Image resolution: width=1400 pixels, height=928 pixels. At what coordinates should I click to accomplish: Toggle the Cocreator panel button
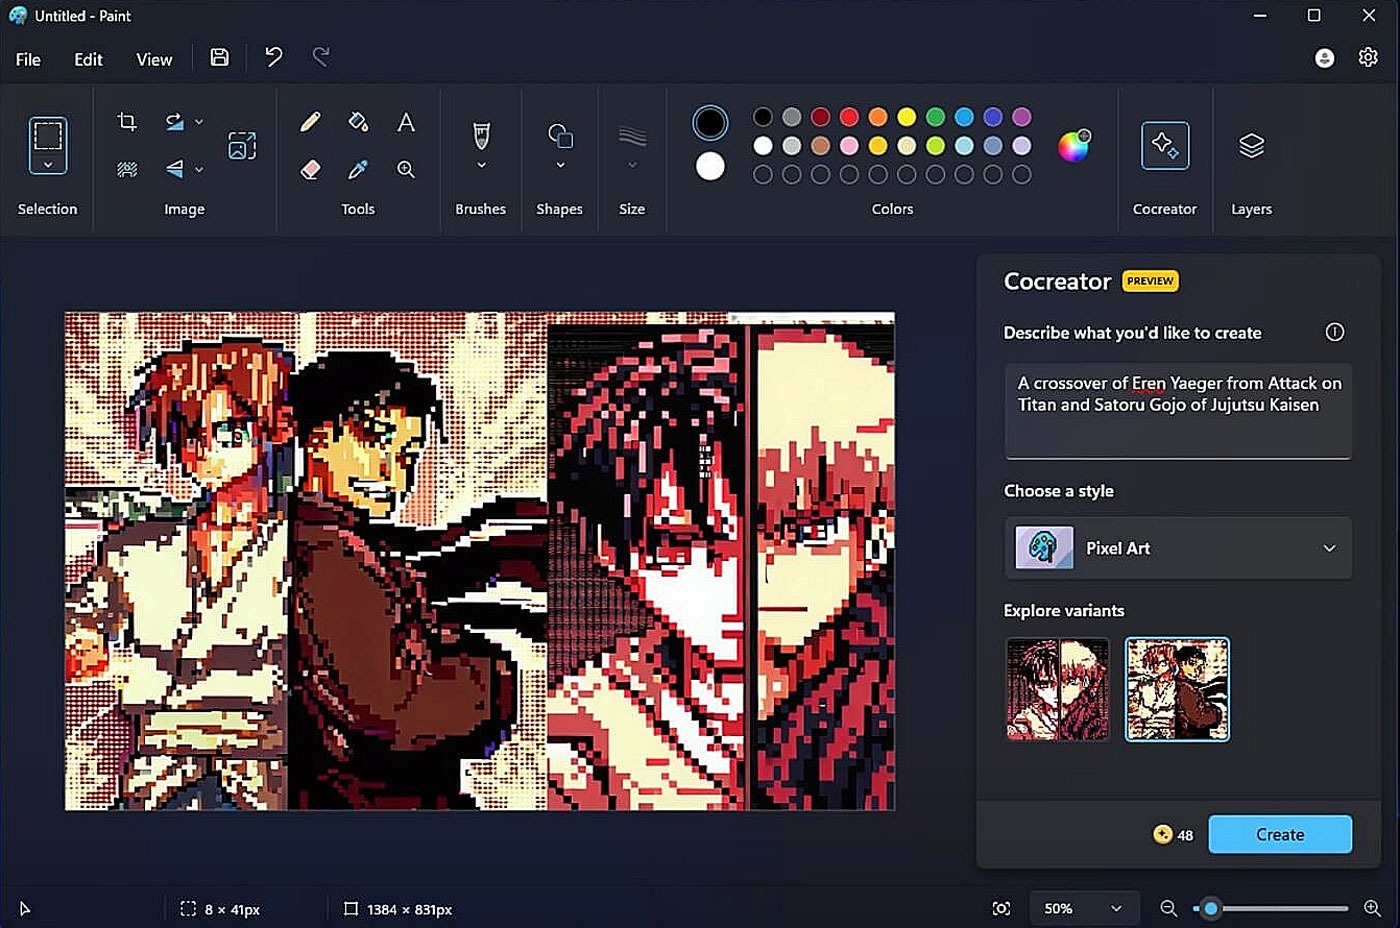coord(1165,146)
